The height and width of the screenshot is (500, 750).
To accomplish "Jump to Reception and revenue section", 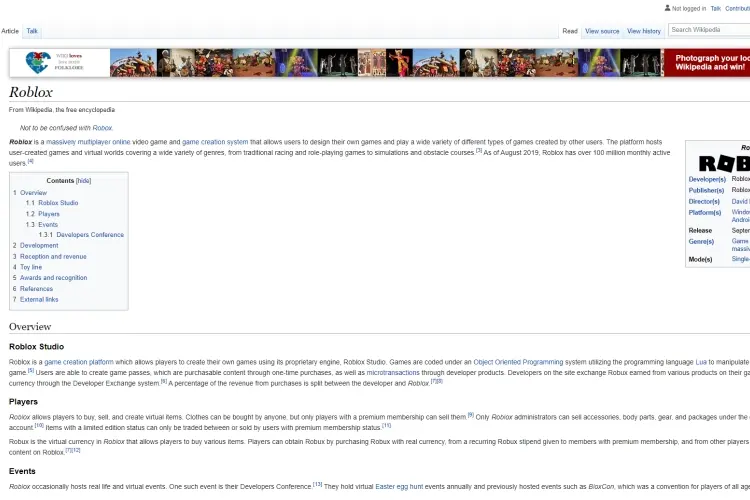I will pos(53,256).
